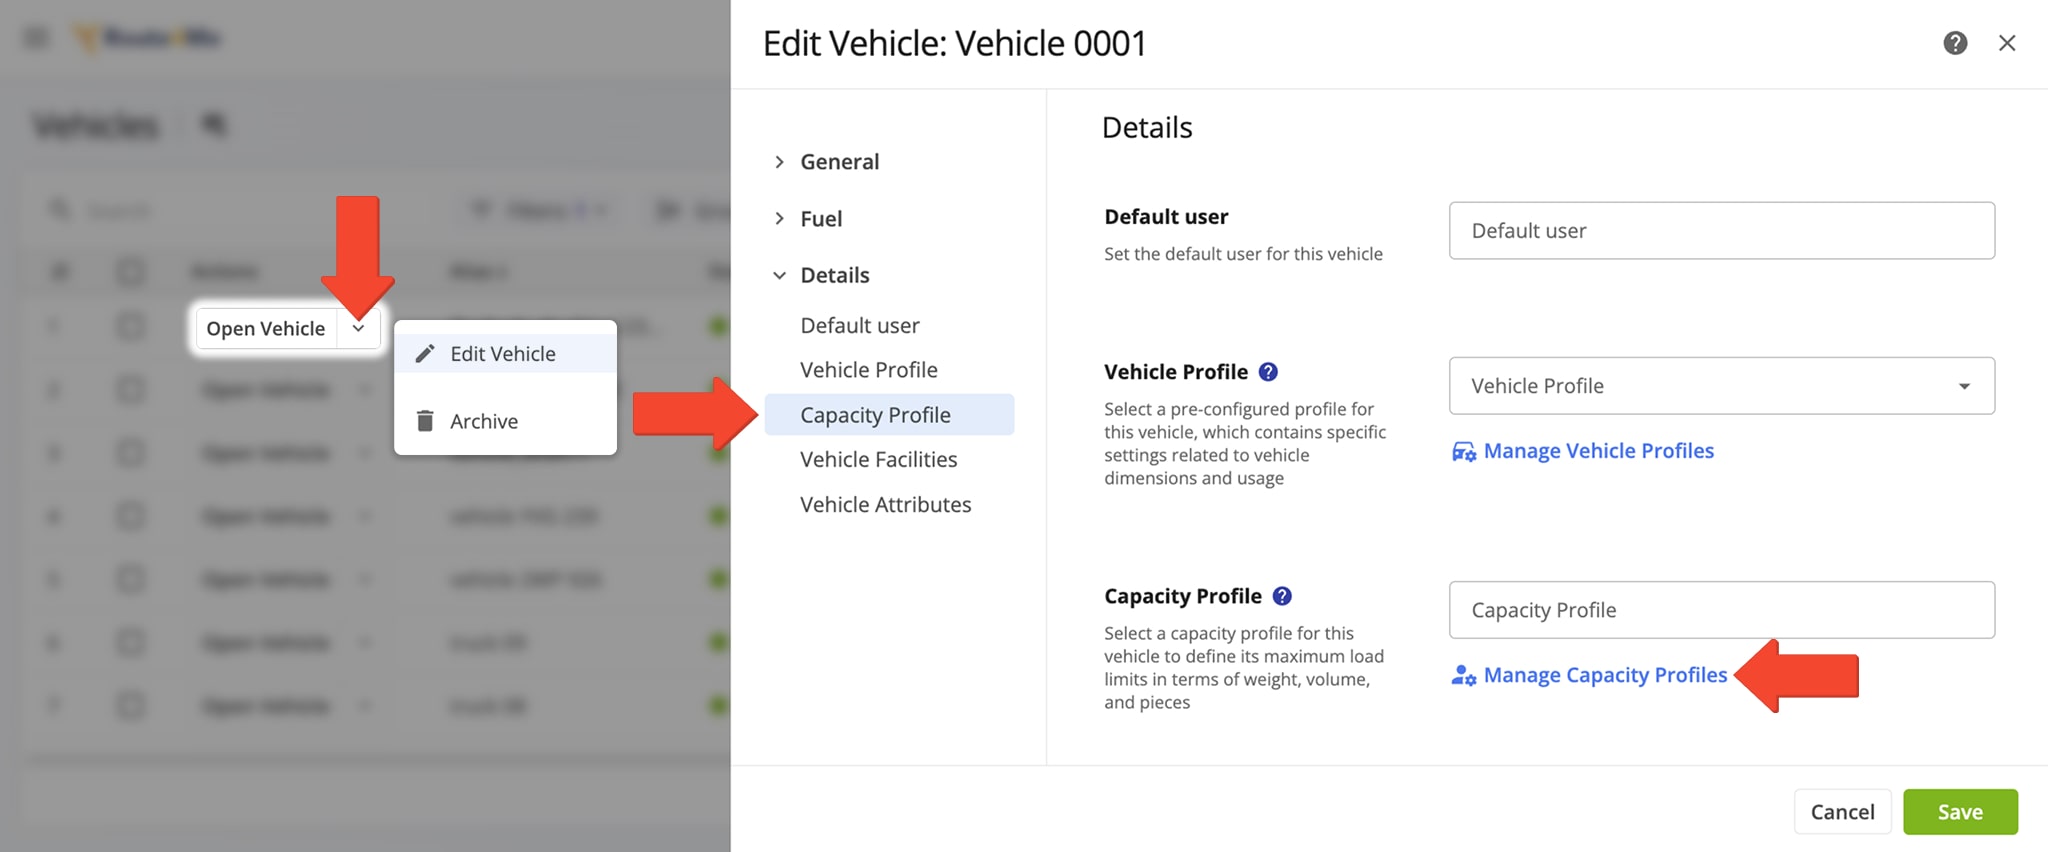Cancel editing the vehicle
The image size is (2048, 852).
[x=1842, y=812]
